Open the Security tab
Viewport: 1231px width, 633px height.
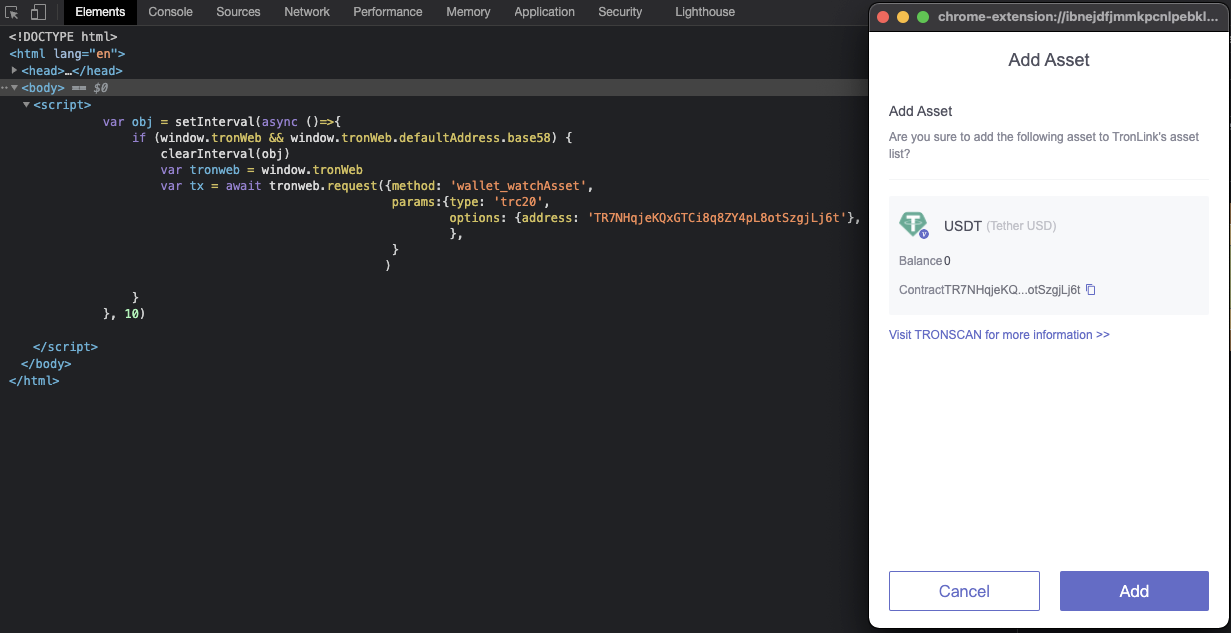tap(620, 12)
